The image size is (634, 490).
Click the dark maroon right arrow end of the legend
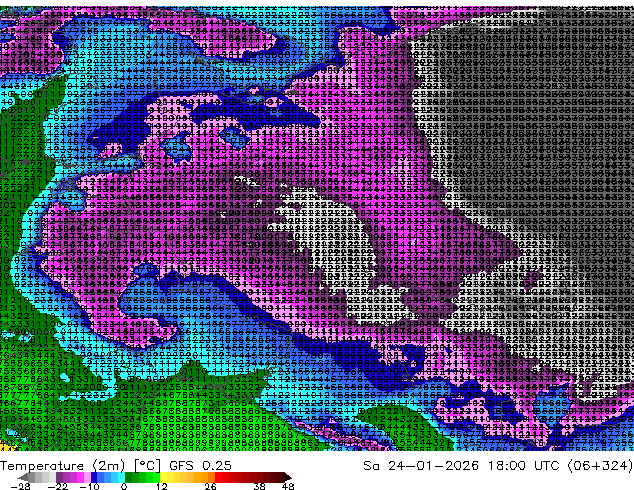pyautogui.click(x=288, y=477)
